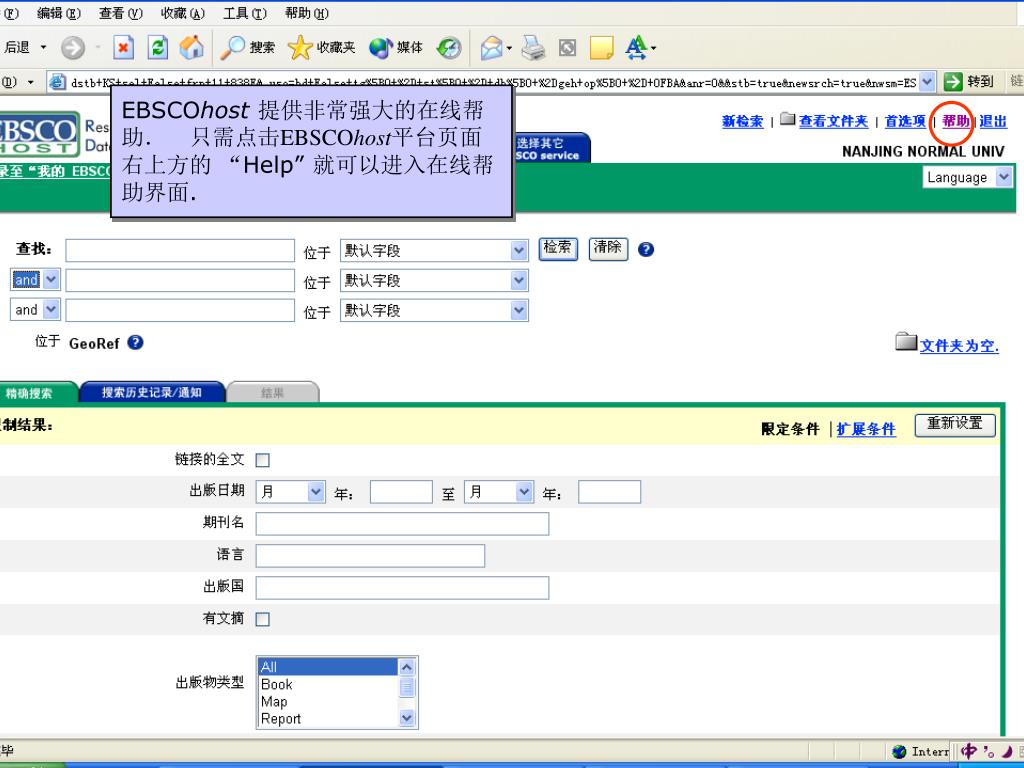Refresh the page with the Refresh icon
Viewport: 1024px width, 768px height.
pos(157,47)
